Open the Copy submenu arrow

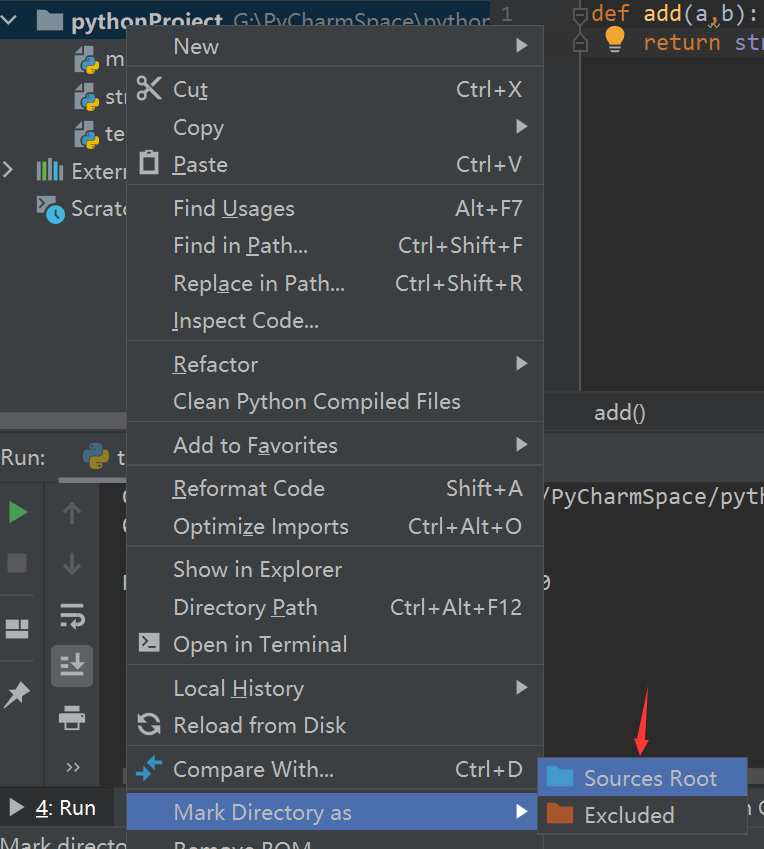(521, 127)
